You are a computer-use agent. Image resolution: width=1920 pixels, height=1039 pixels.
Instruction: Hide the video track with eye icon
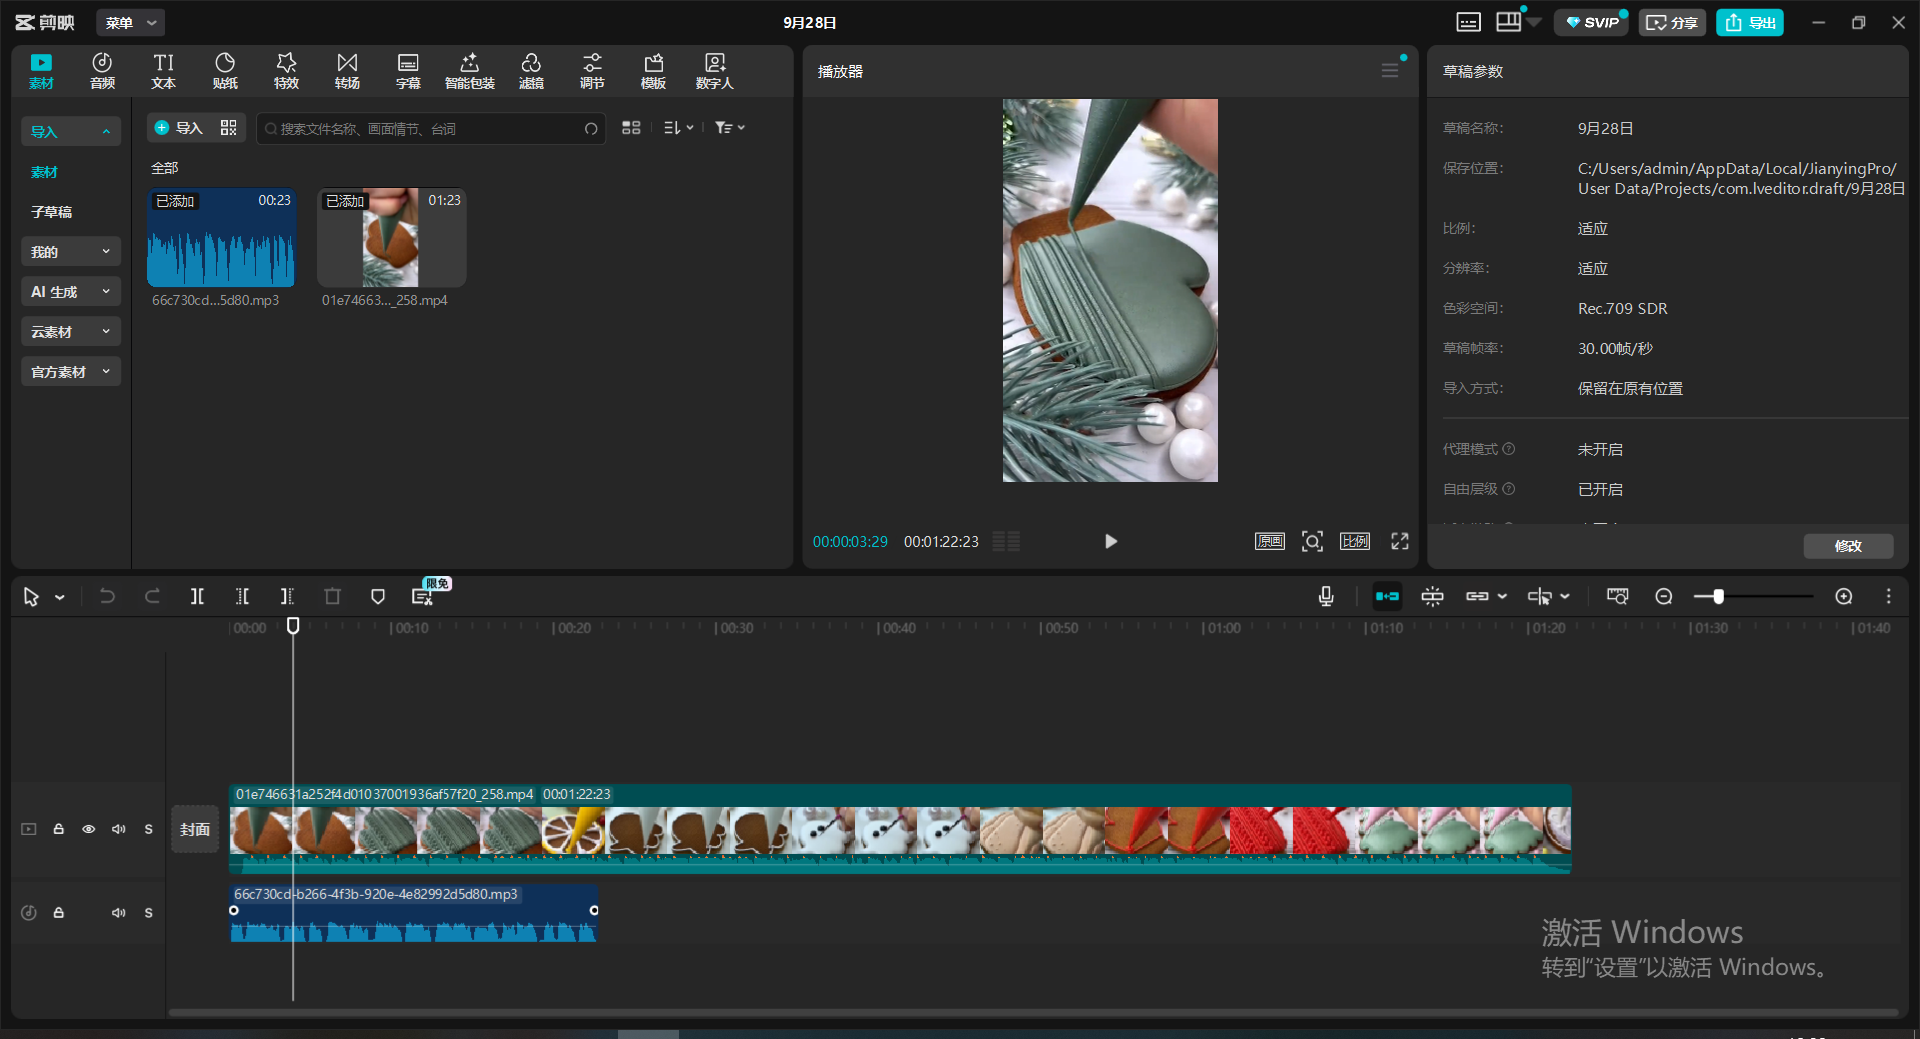(x=89, y=829)
